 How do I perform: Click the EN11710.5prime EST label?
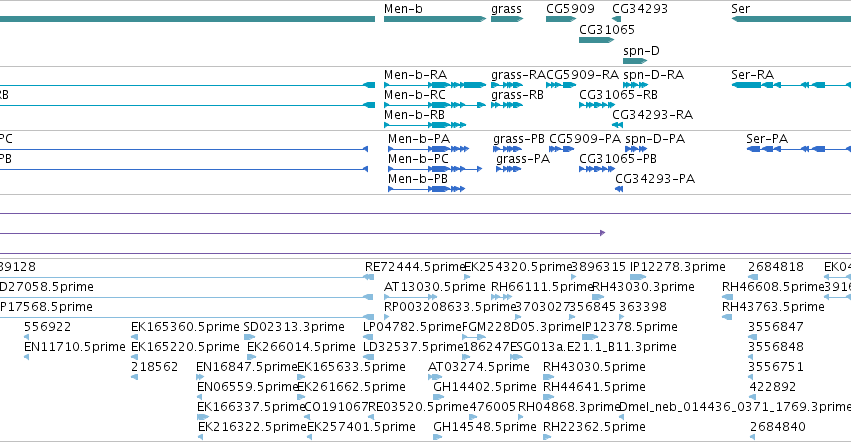75,346
